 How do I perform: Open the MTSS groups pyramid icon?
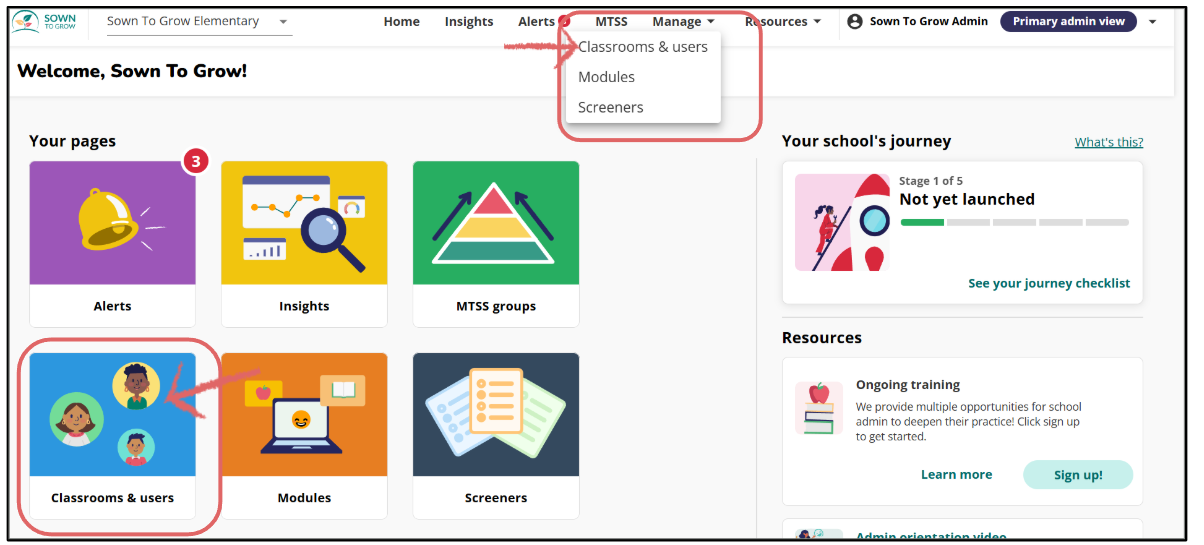tap(496, 223)
